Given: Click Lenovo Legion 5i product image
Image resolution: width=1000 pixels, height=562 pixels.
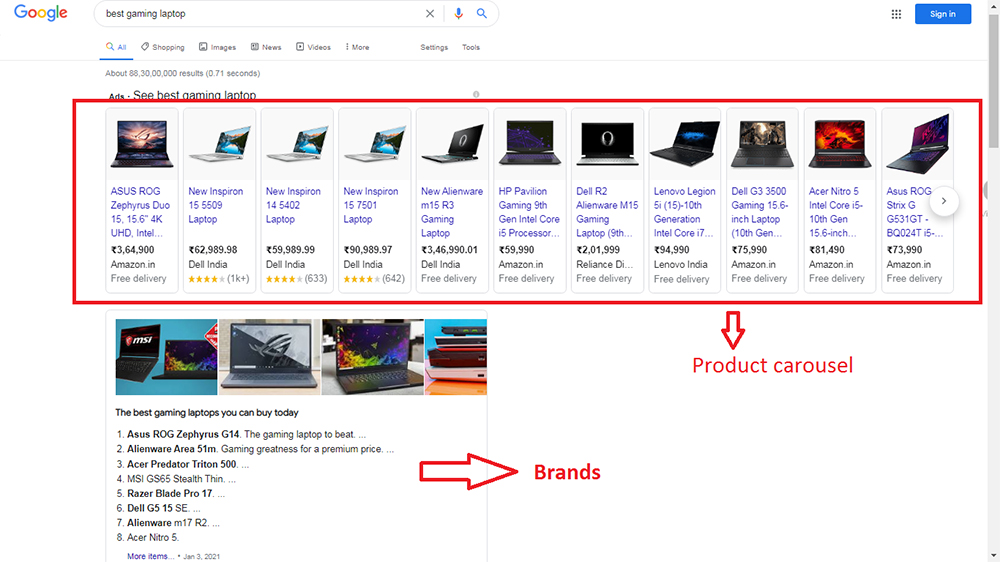Looking at the screenshot, I should tap(684, 144).
